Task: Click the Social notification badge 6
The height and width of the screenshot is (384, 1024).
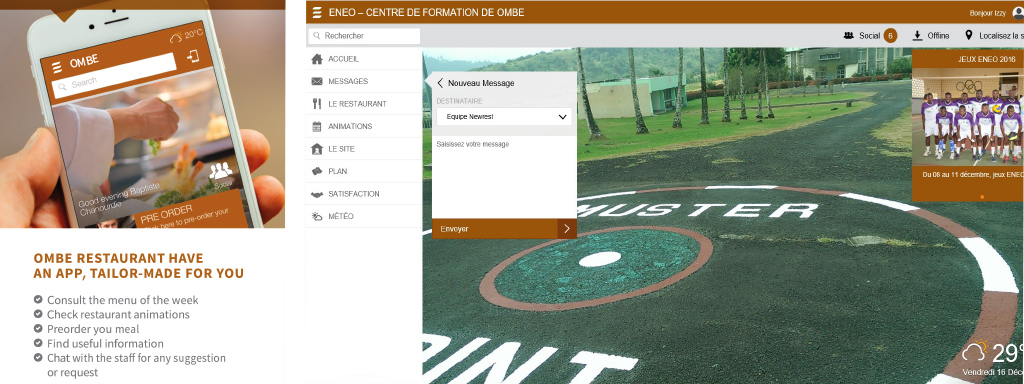Action: pyautogui.click(x=890, y=36)
